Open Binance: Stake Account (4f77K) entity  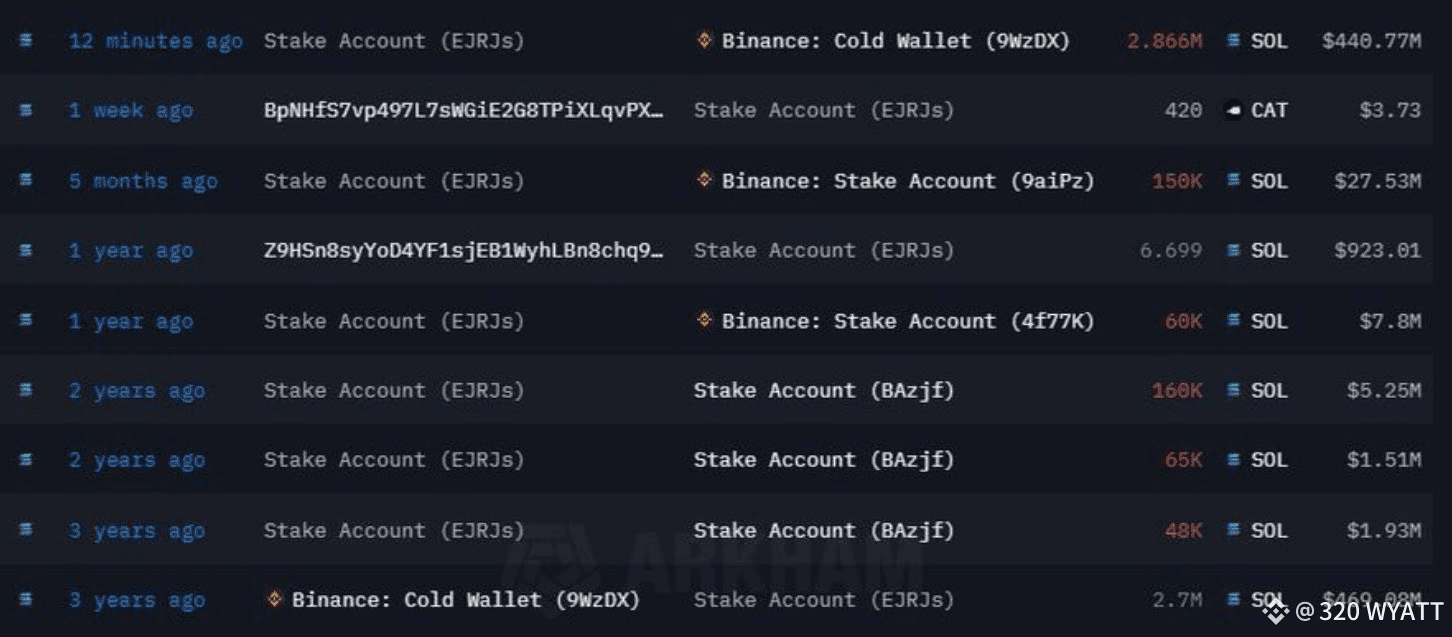pos(908,321)
